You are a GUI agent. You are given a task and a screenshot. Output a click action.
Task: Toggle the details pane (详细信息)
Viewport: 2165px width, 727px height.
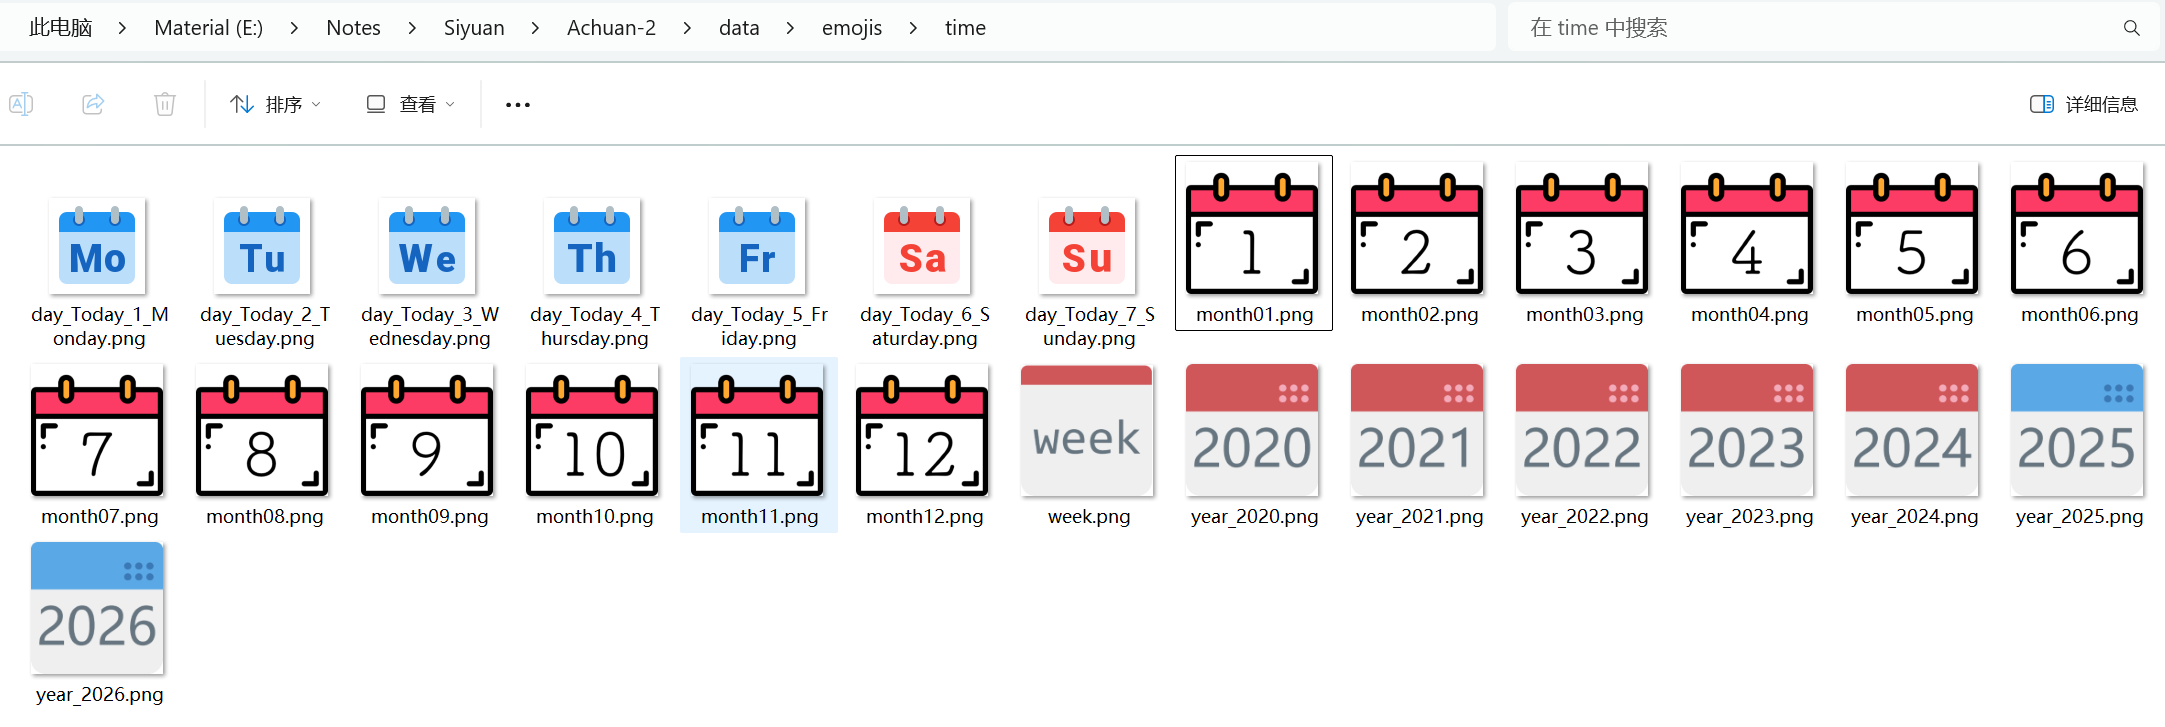(x=2084, y=104)
